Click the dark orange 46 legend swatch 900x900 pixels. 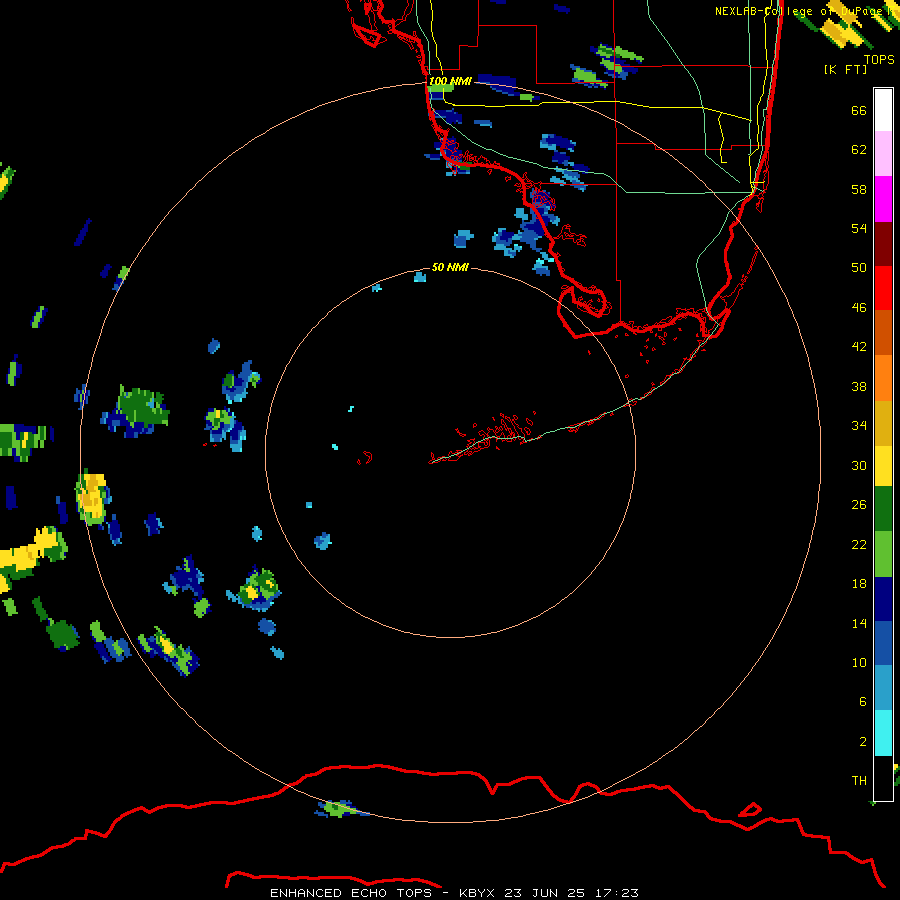point(883,333)
